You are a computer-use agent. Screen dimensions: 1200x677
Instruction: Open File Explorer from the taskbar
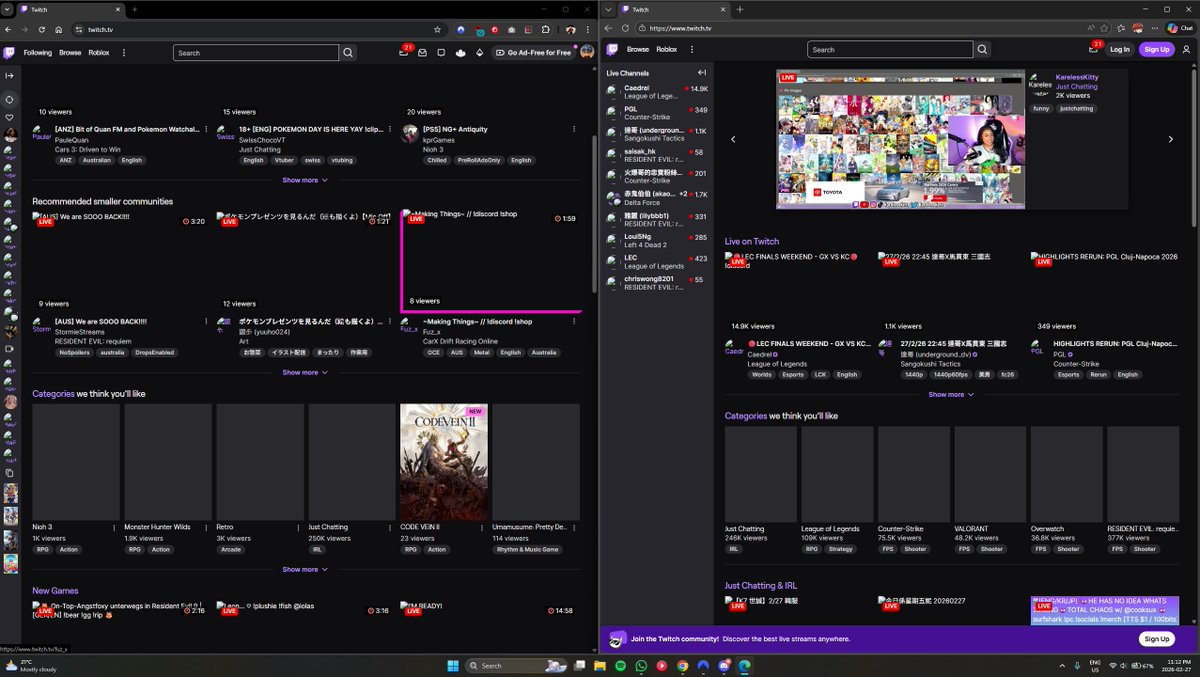click(600, 665)
